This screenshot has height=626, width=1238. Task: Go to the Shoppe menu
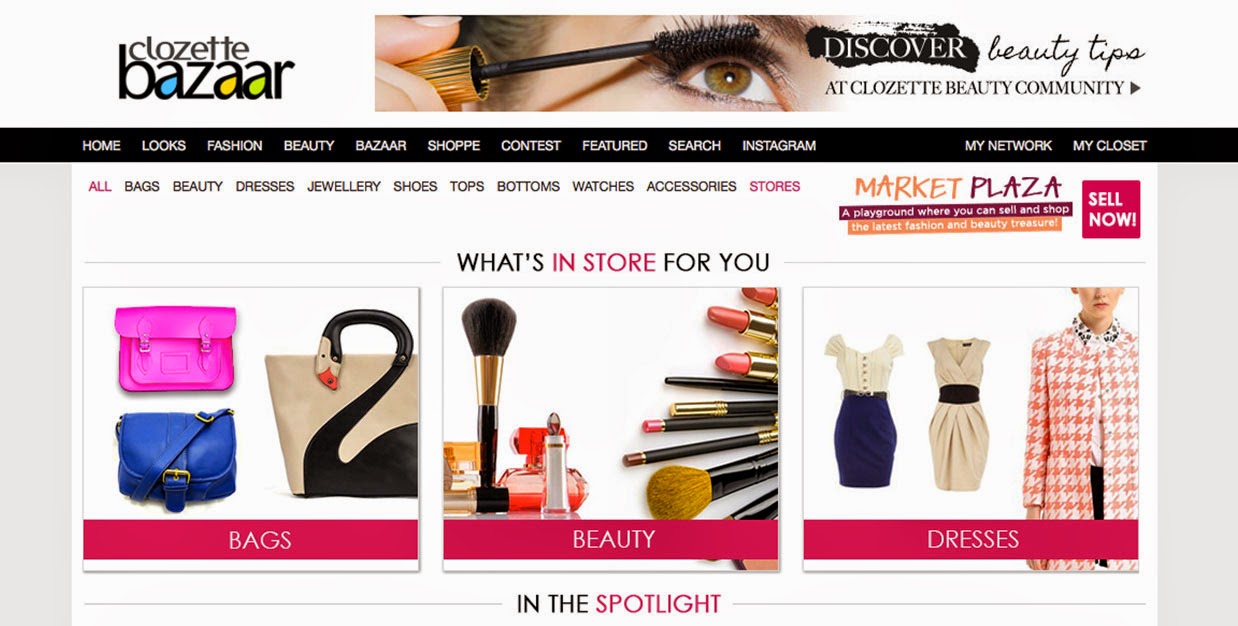(454, 145)
